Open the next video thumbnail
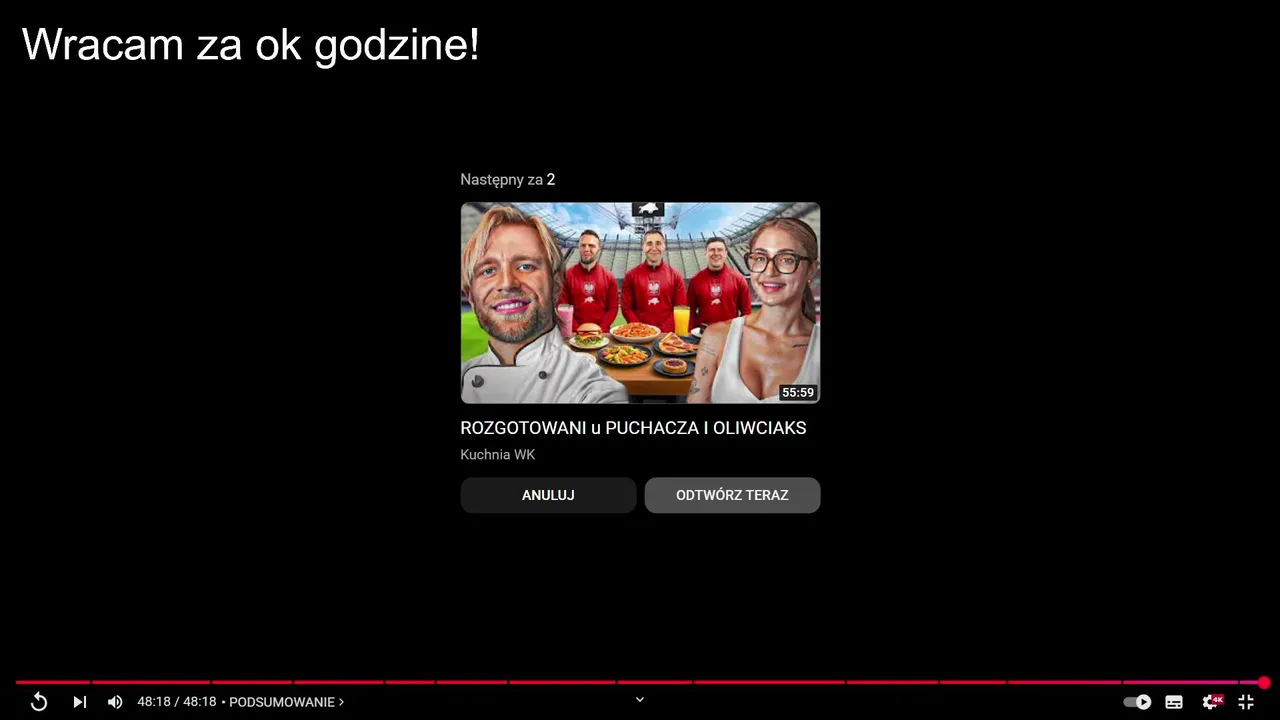This screenshot has height=720, width=1280. point(640,303)
